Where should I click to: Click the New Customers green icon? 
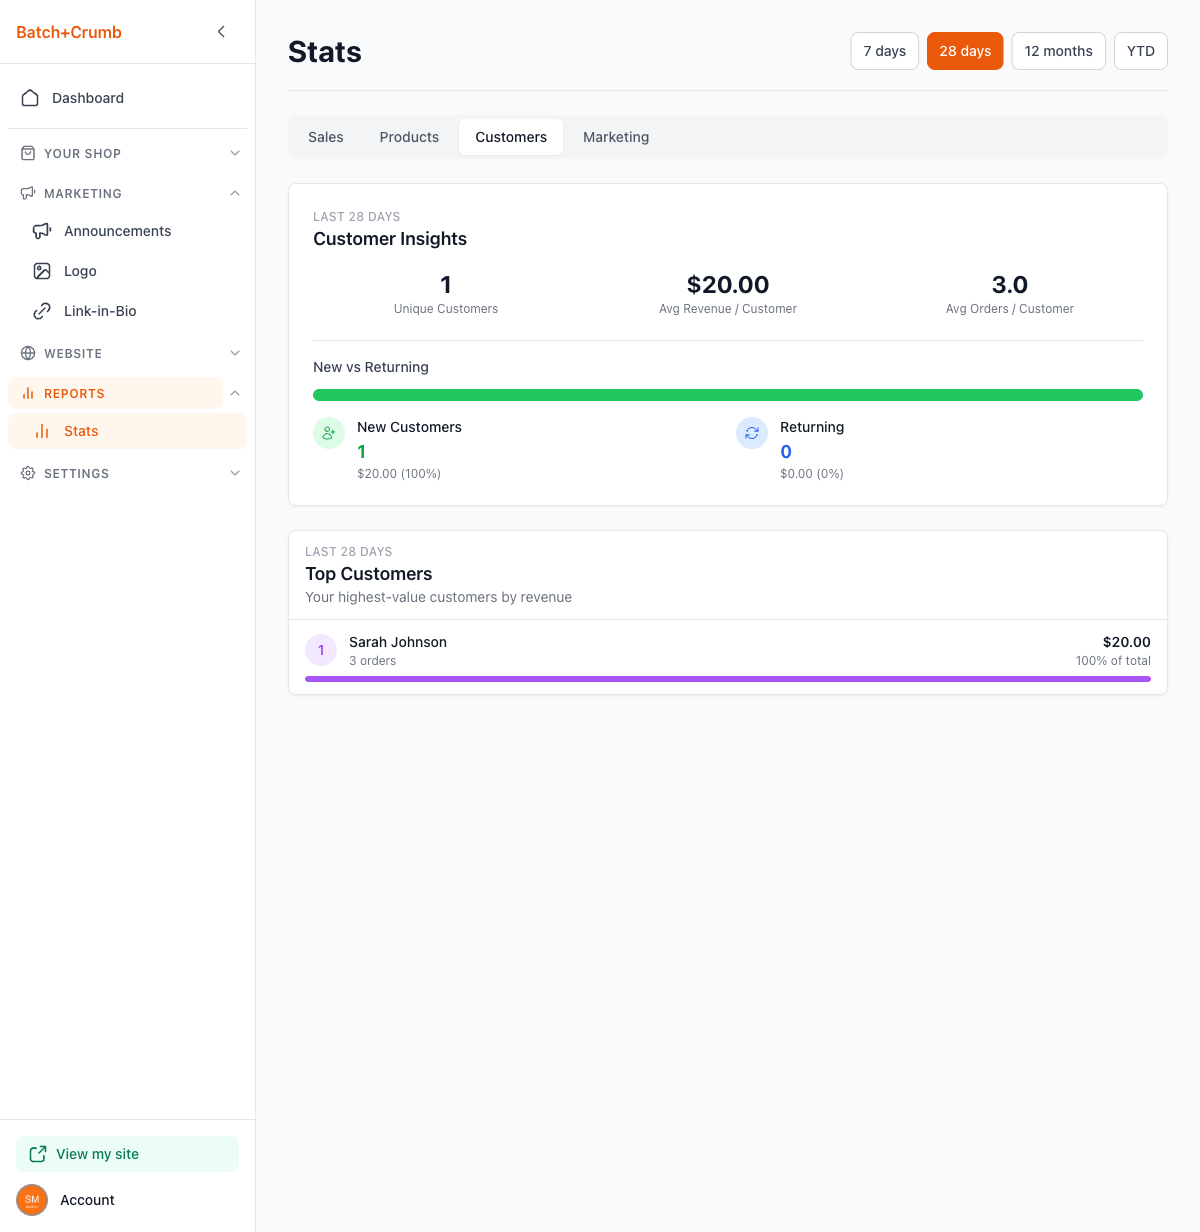coord(329,433)
